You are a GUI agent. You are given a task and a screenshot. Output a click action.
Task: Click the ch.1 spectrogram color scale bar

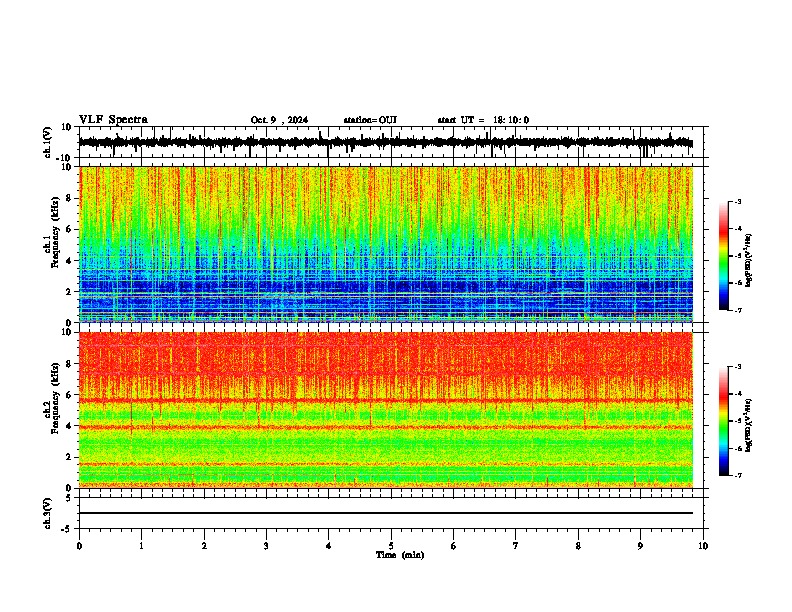[x=723, y=256]
